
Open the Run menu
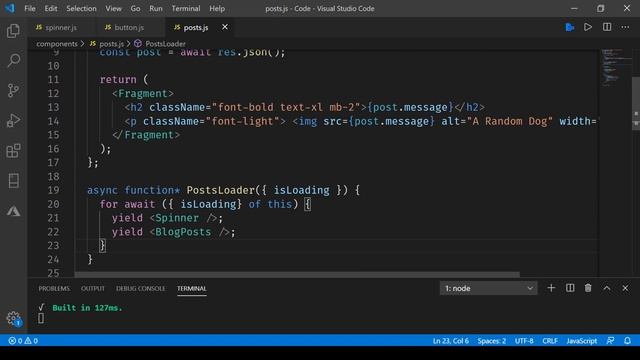(x=156, y=8)
